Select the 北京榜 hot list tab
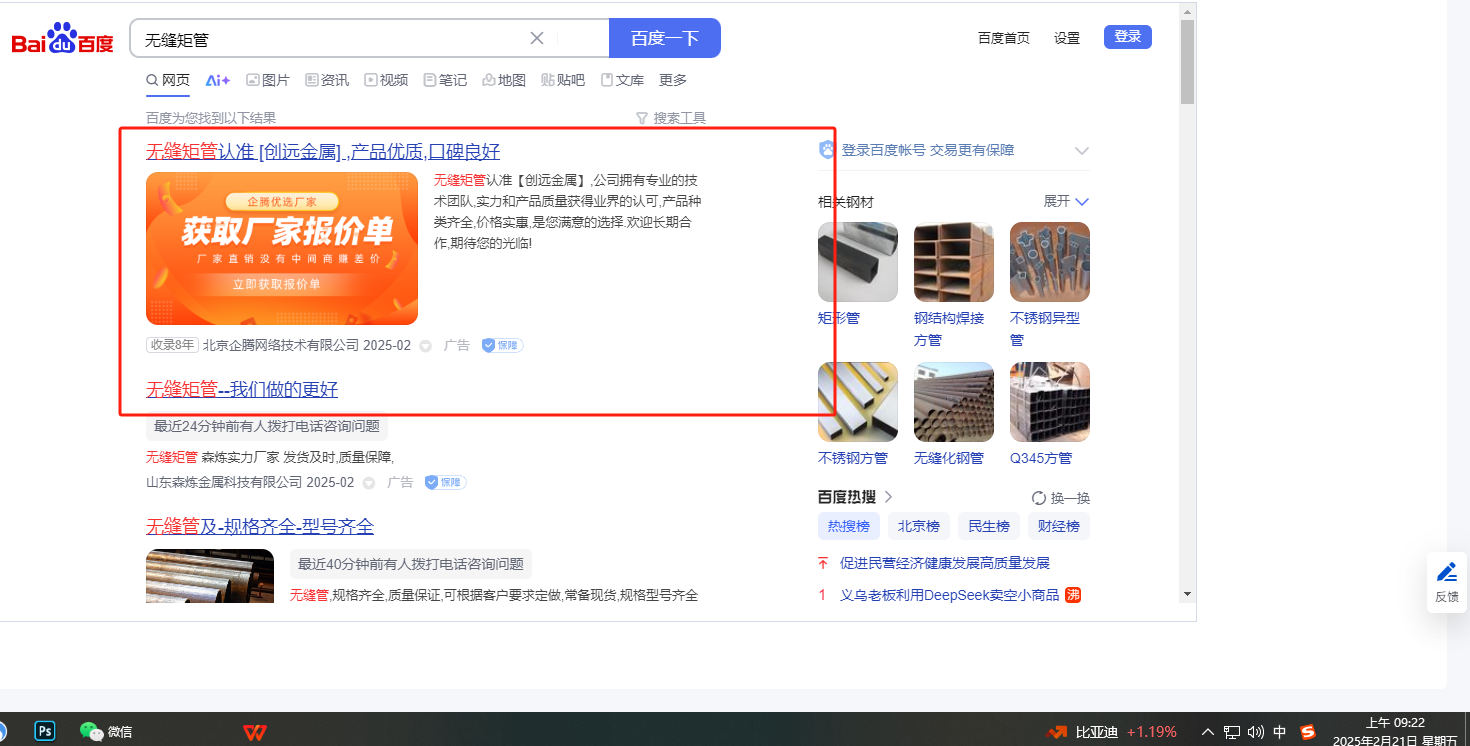 pos(919,526)
